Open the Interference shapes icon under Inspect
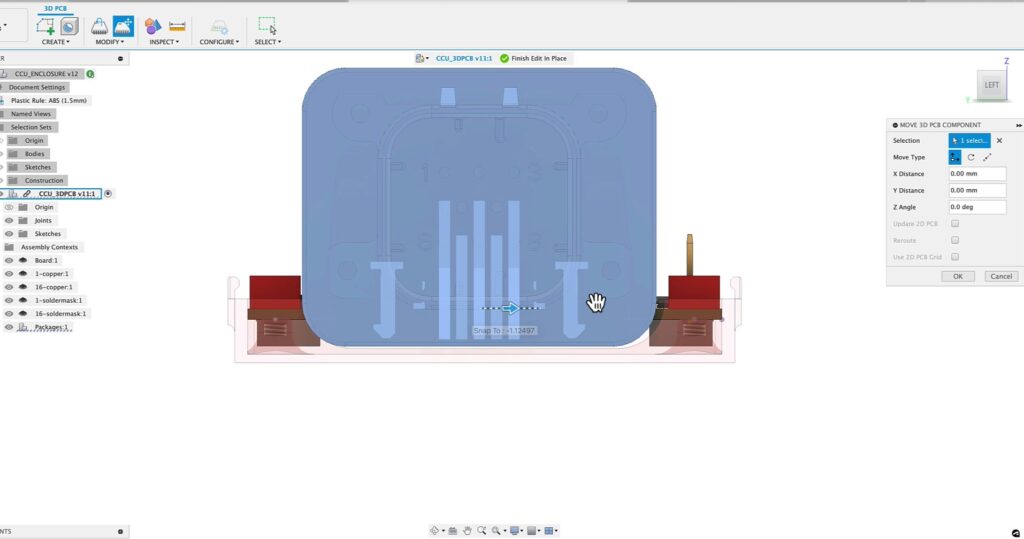Image resolution: width=1024 pixels, height=539 pixels. 153,26
